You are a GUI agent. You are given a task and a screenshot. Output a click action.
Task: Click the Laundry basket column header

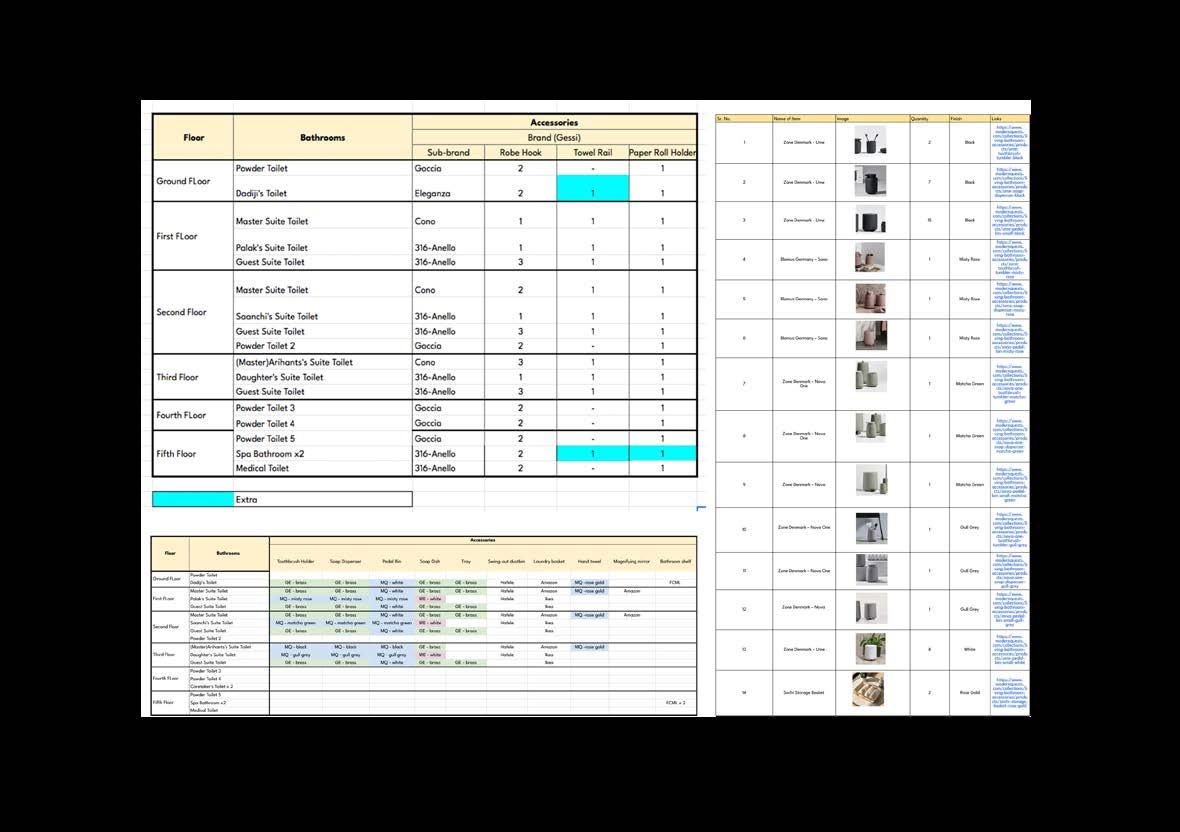pos(549,561)
